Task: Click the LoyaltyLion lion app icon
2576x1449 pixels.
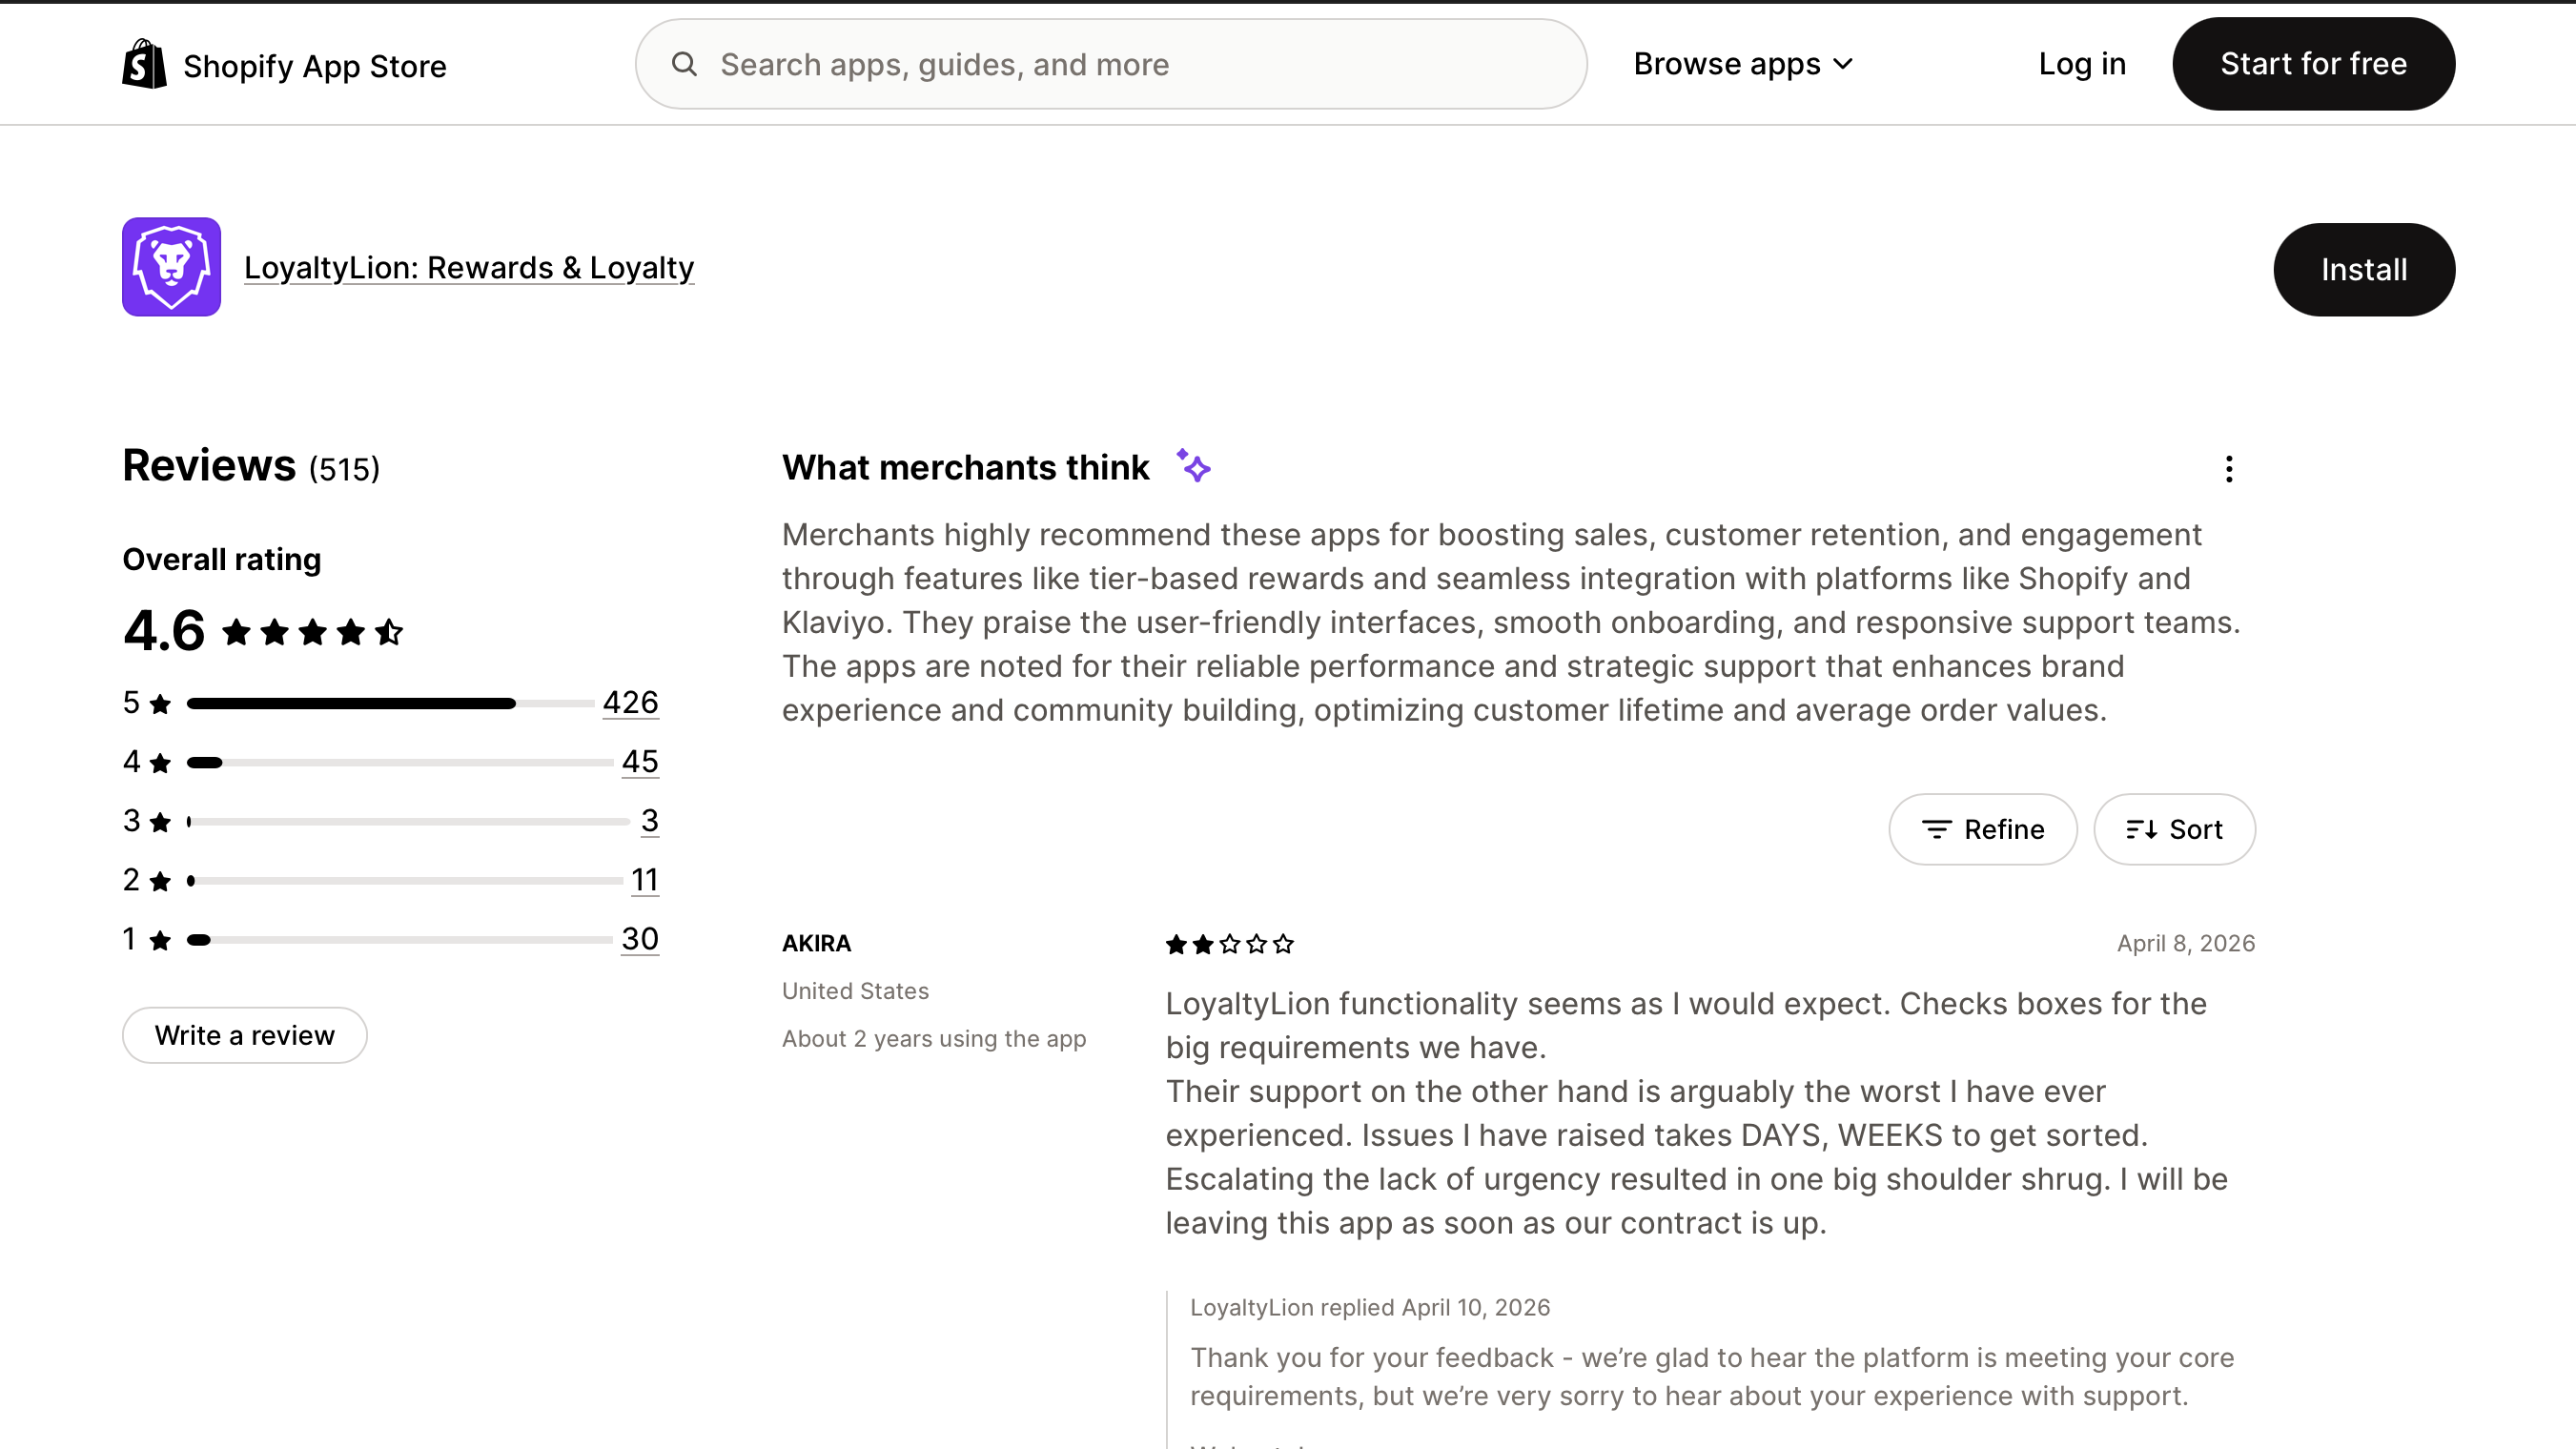Action: [171, 267]
